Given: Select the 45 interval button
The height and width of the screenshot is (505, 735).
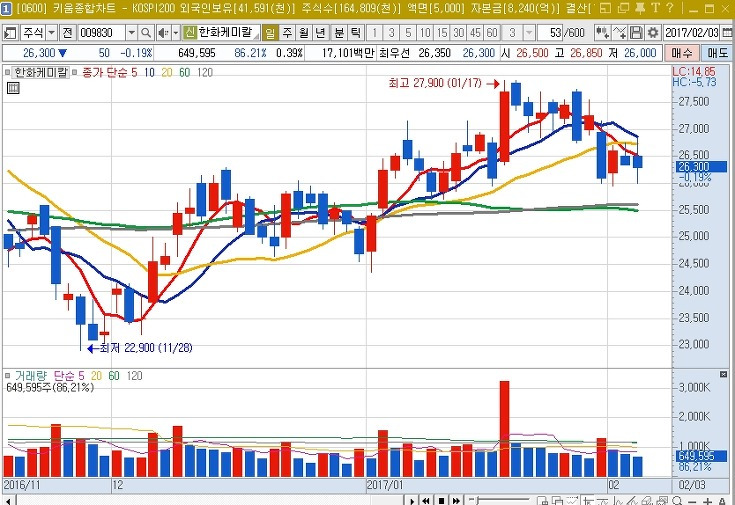Looking at the screenshot, I should [475, 33].
